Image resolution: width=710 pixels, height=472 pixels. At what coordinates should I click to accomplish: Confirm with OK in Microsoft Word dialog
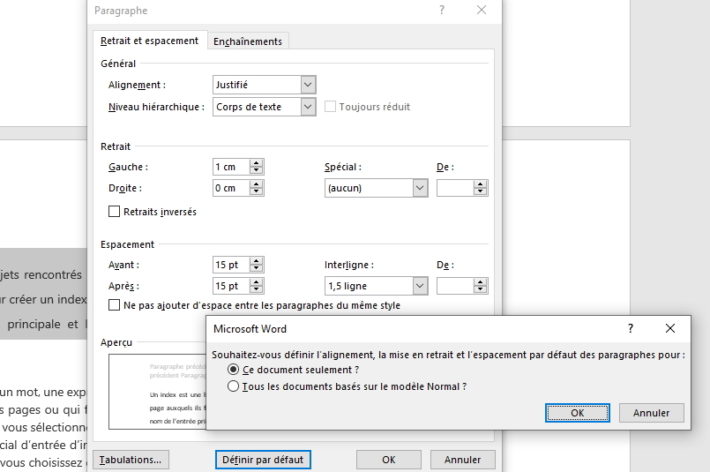coord(577,413)
